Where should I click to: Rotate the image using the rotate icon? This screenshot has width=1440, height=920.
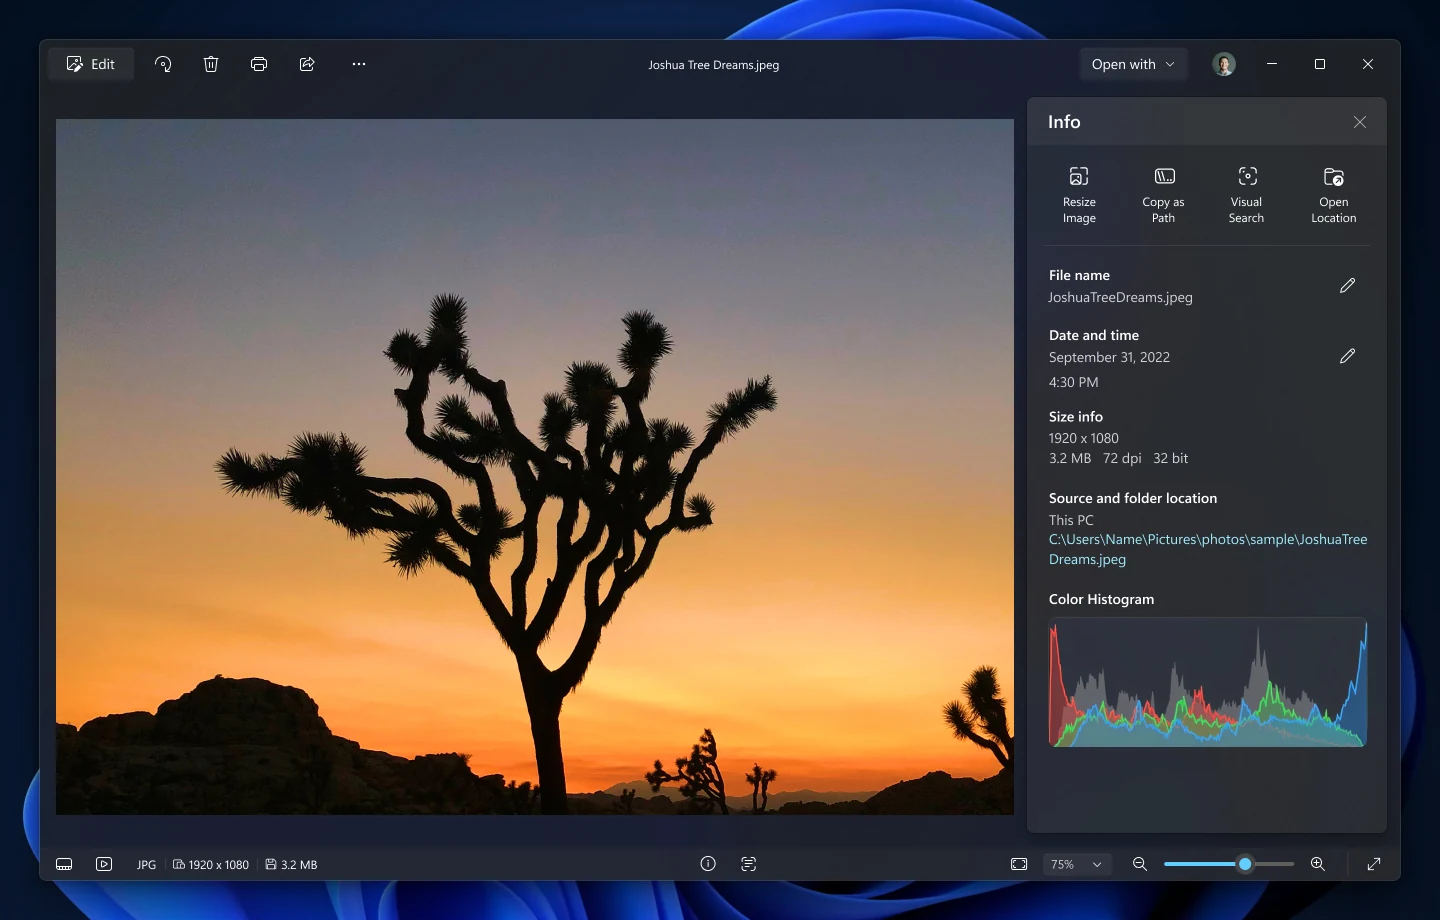163,64
